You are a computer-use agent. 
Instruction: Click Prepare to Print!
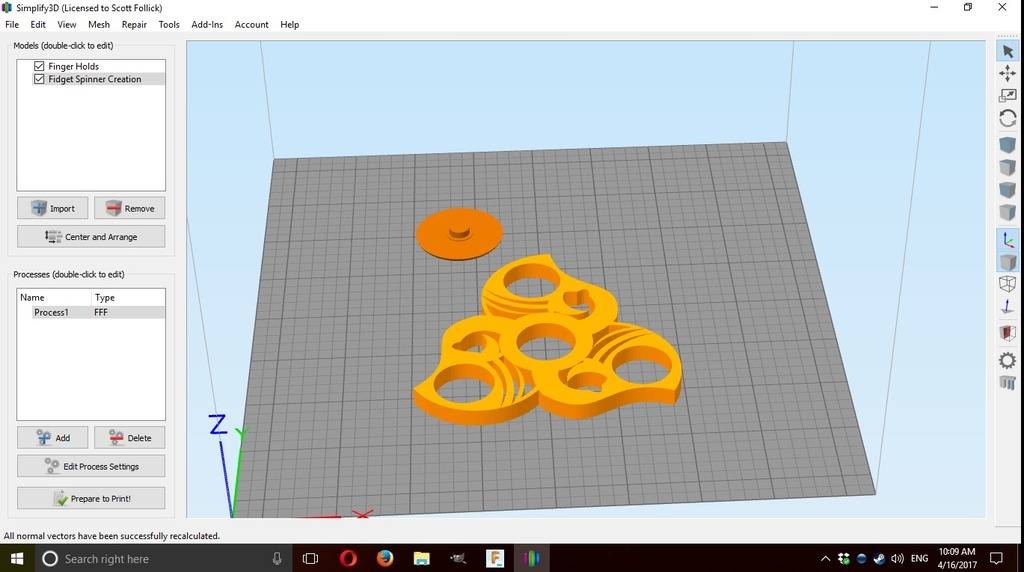point(91,498)
